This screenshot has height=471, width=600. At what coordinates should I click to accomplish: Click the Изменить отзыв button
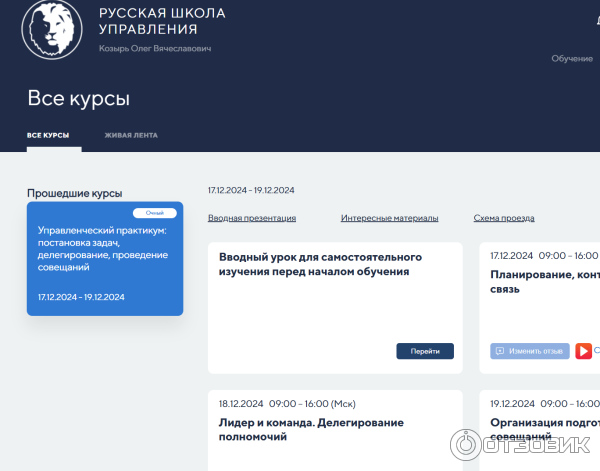click(530, 351)
